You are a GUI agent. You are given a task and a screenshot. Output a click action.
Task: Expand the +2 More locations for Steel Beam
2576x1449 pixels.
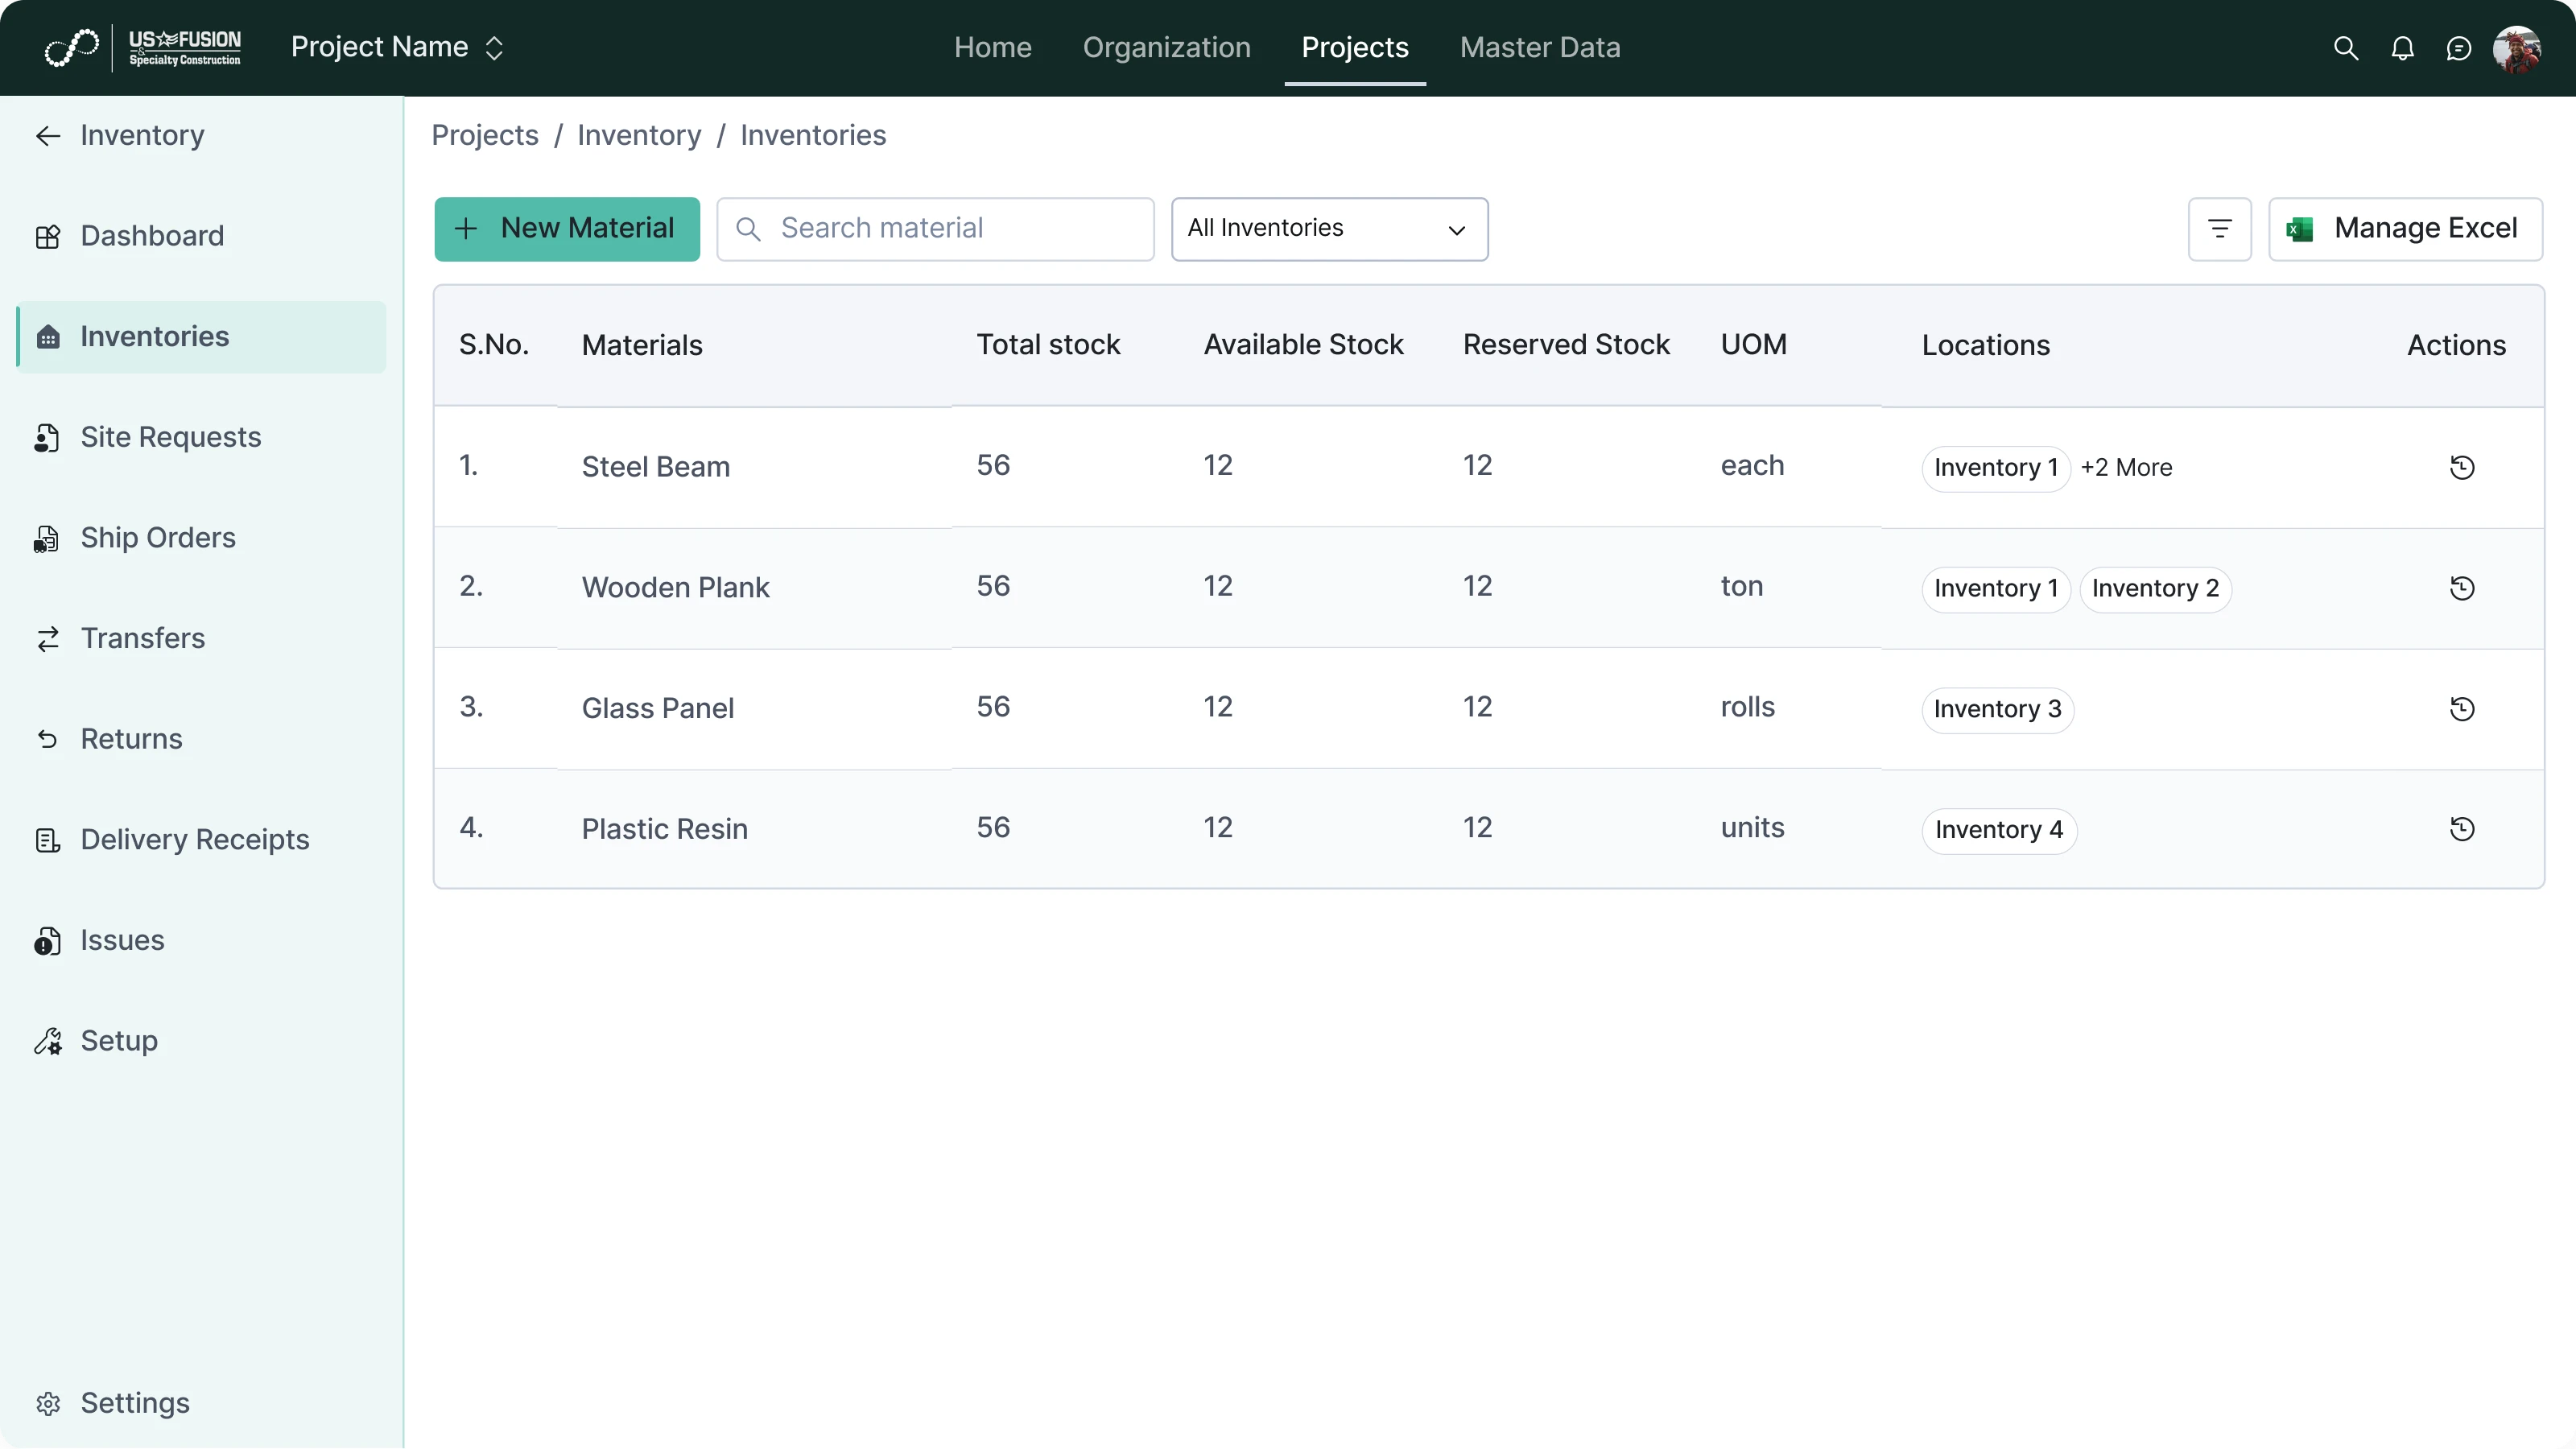click(2126, 467)
